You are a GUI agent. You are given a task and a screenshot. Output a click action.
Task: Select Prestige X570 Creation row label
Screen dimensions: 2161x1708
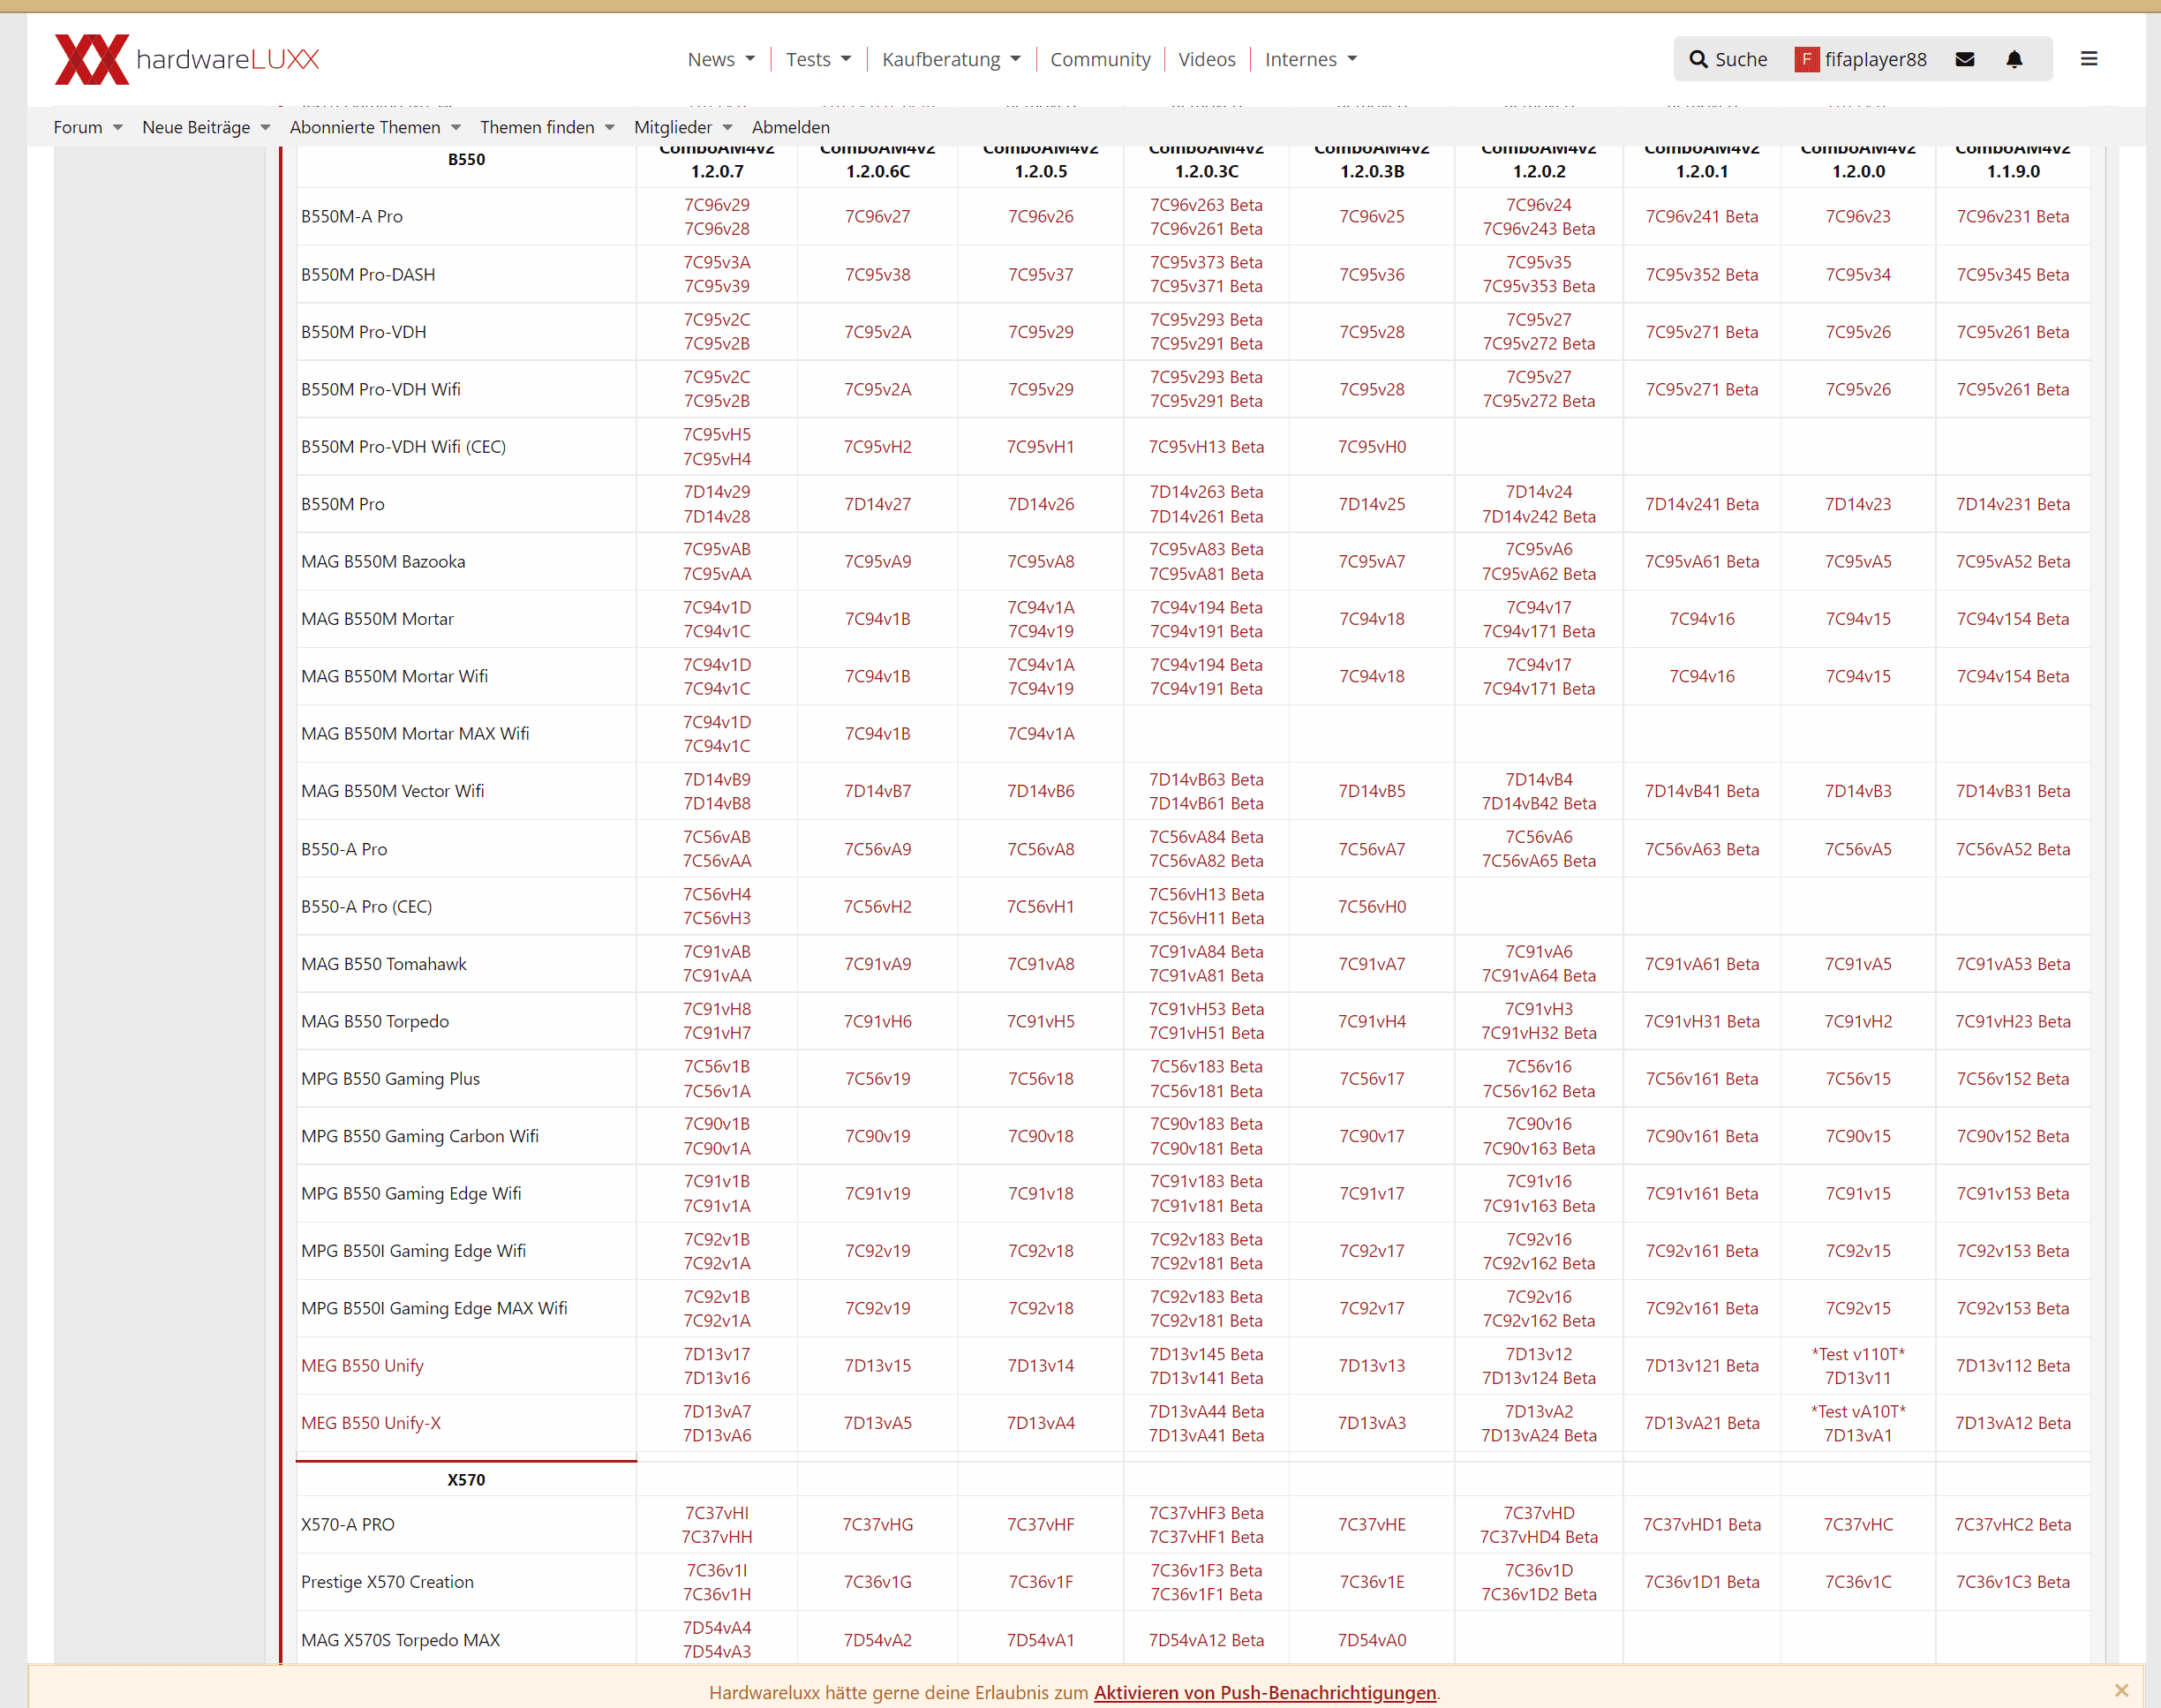tap(387, 1582)
